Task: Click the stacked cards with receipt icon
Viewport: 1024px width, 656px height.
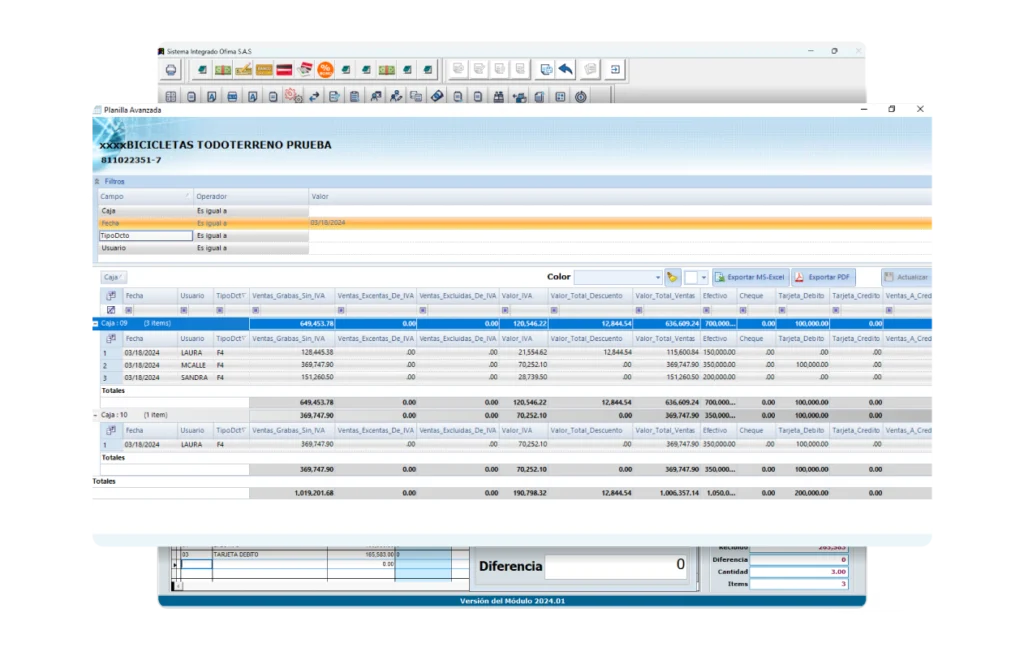Action: [304, 70]
